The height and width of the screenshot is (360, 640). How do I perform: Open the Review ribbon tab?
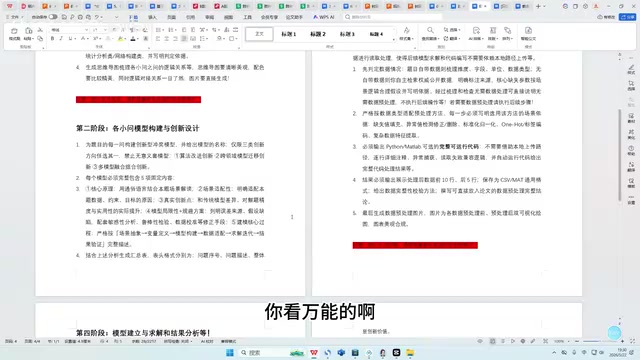209,17
